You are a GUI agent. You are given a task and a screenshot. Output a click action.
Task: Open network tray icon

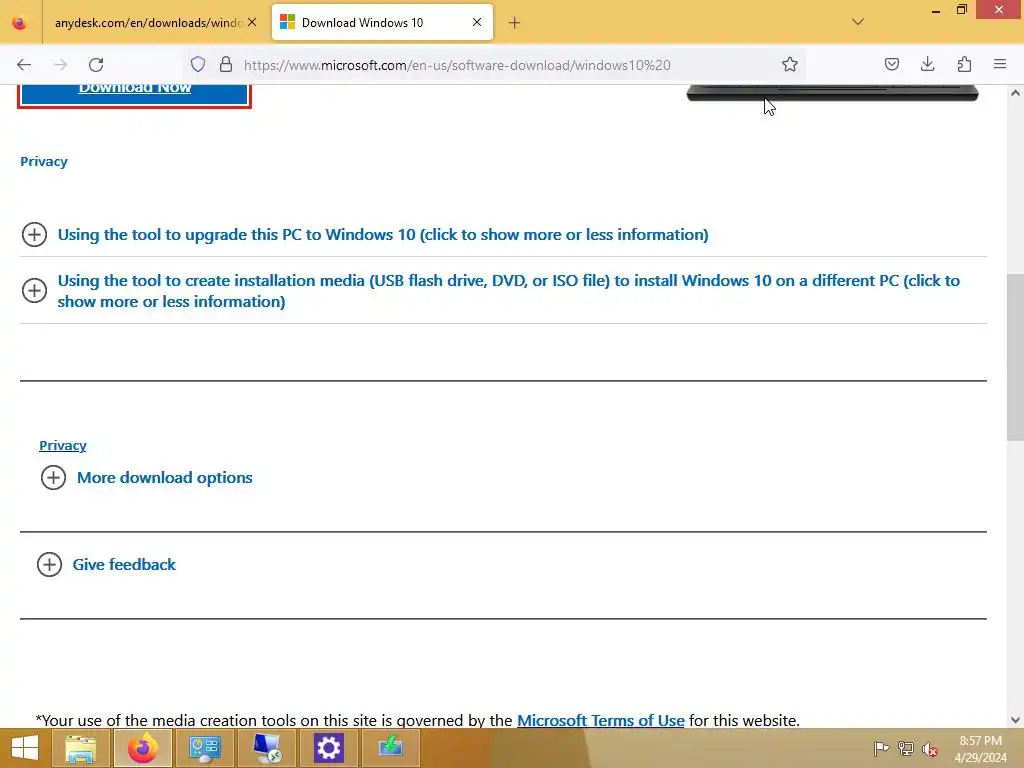(x=906, y=748)
